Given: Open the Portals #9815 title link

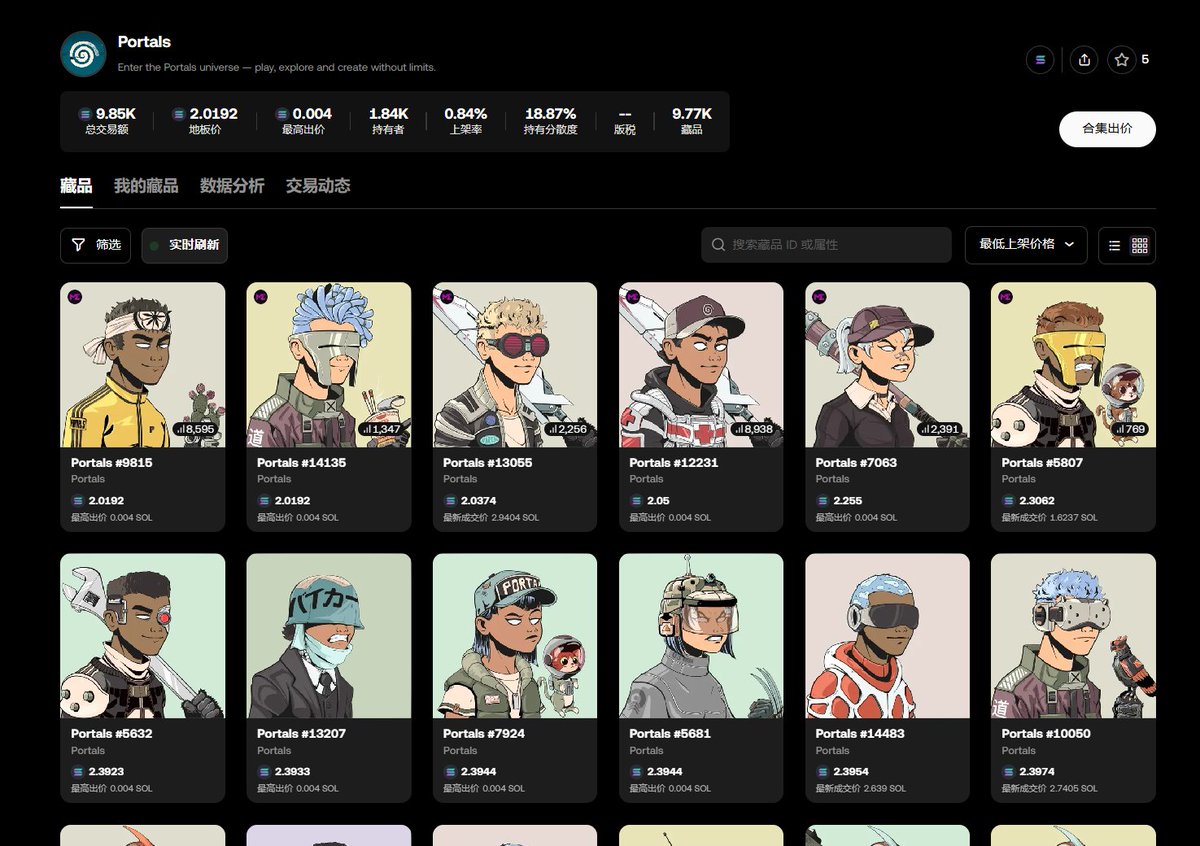Looking at the screenshot, I should [x=112, y=463].
